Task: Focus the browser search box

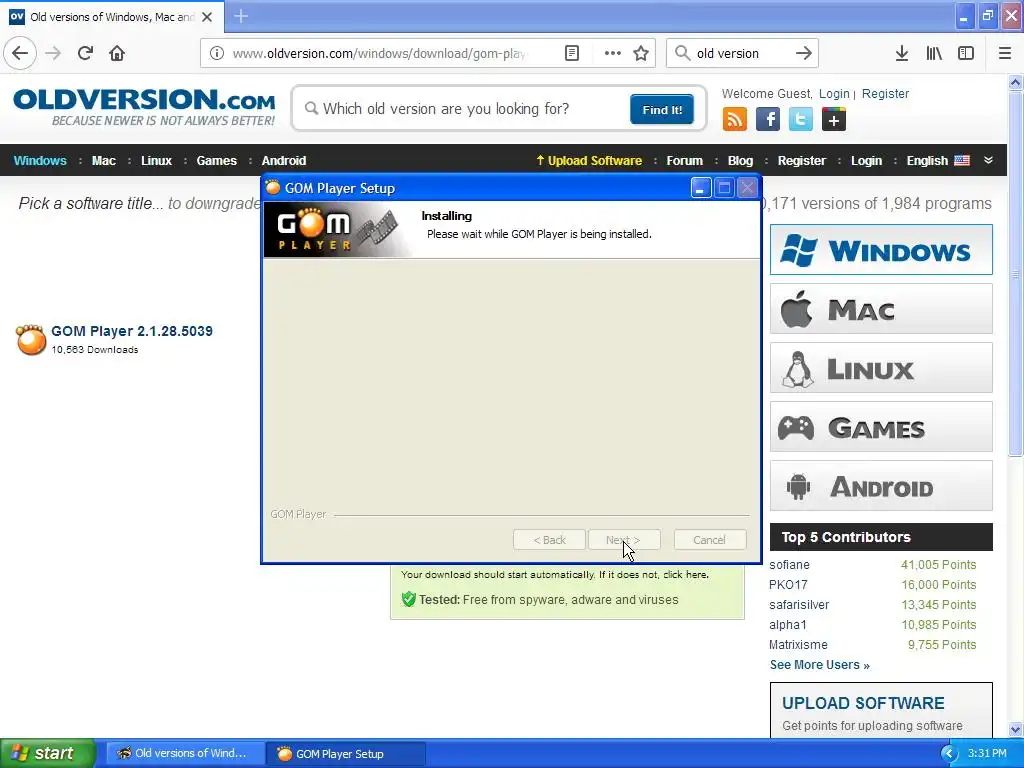Action: coord(741,54)
